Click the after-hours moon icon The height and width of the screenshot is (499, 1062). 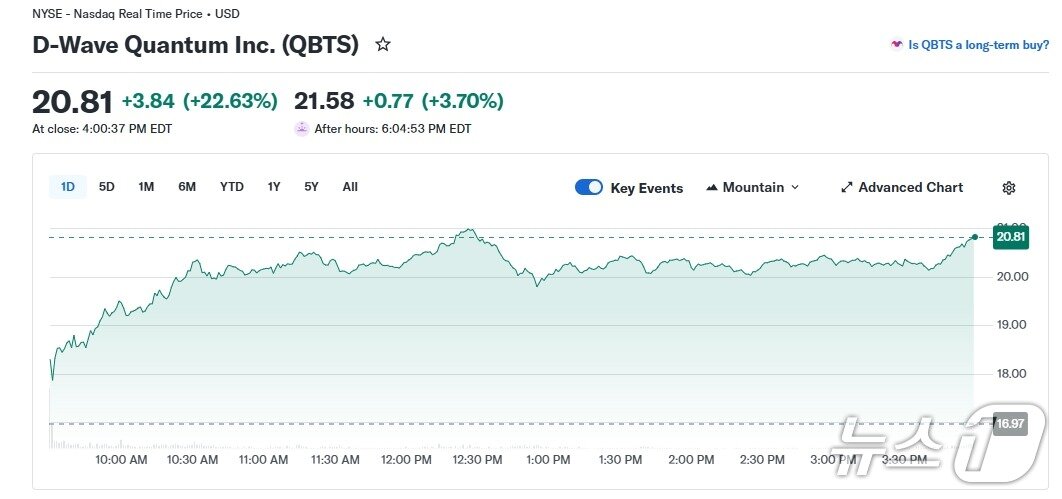click(x=301, y=128)
